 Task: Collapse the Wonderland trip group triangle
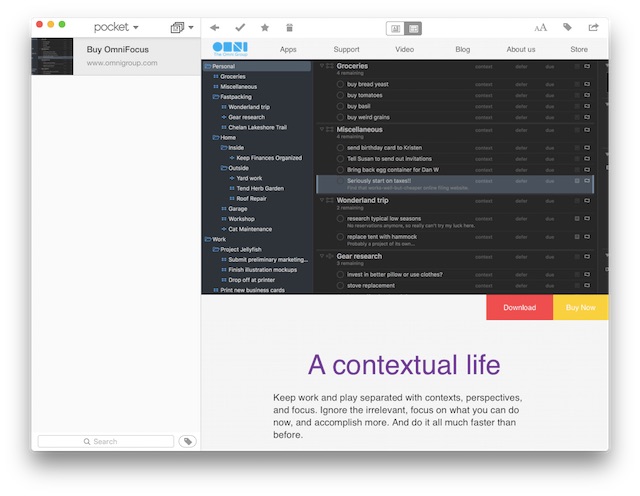(322, 200)
